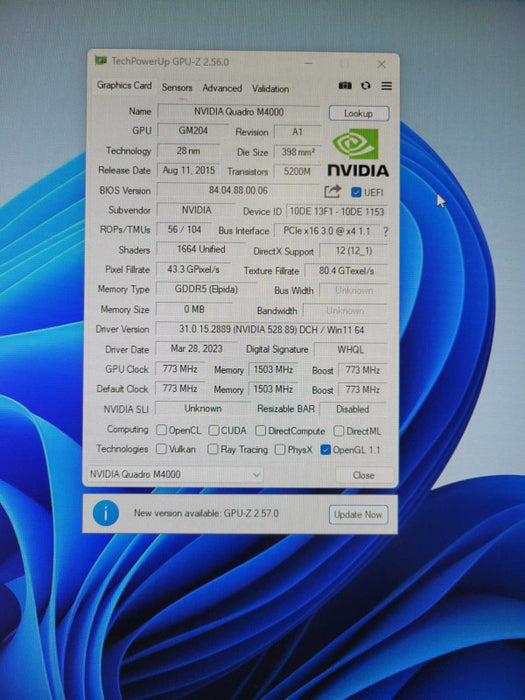Enable the OpenCL checkbox
525x700 pixels.
pos(161,430)
